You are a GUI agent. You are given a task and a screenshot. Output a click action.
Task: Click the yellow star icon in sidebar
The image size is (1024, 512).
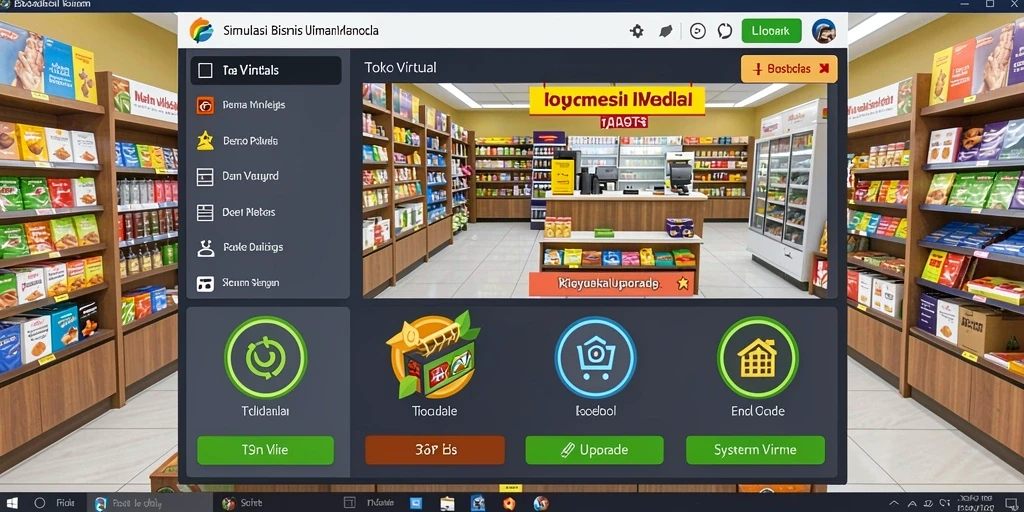[x=205, y=140]
